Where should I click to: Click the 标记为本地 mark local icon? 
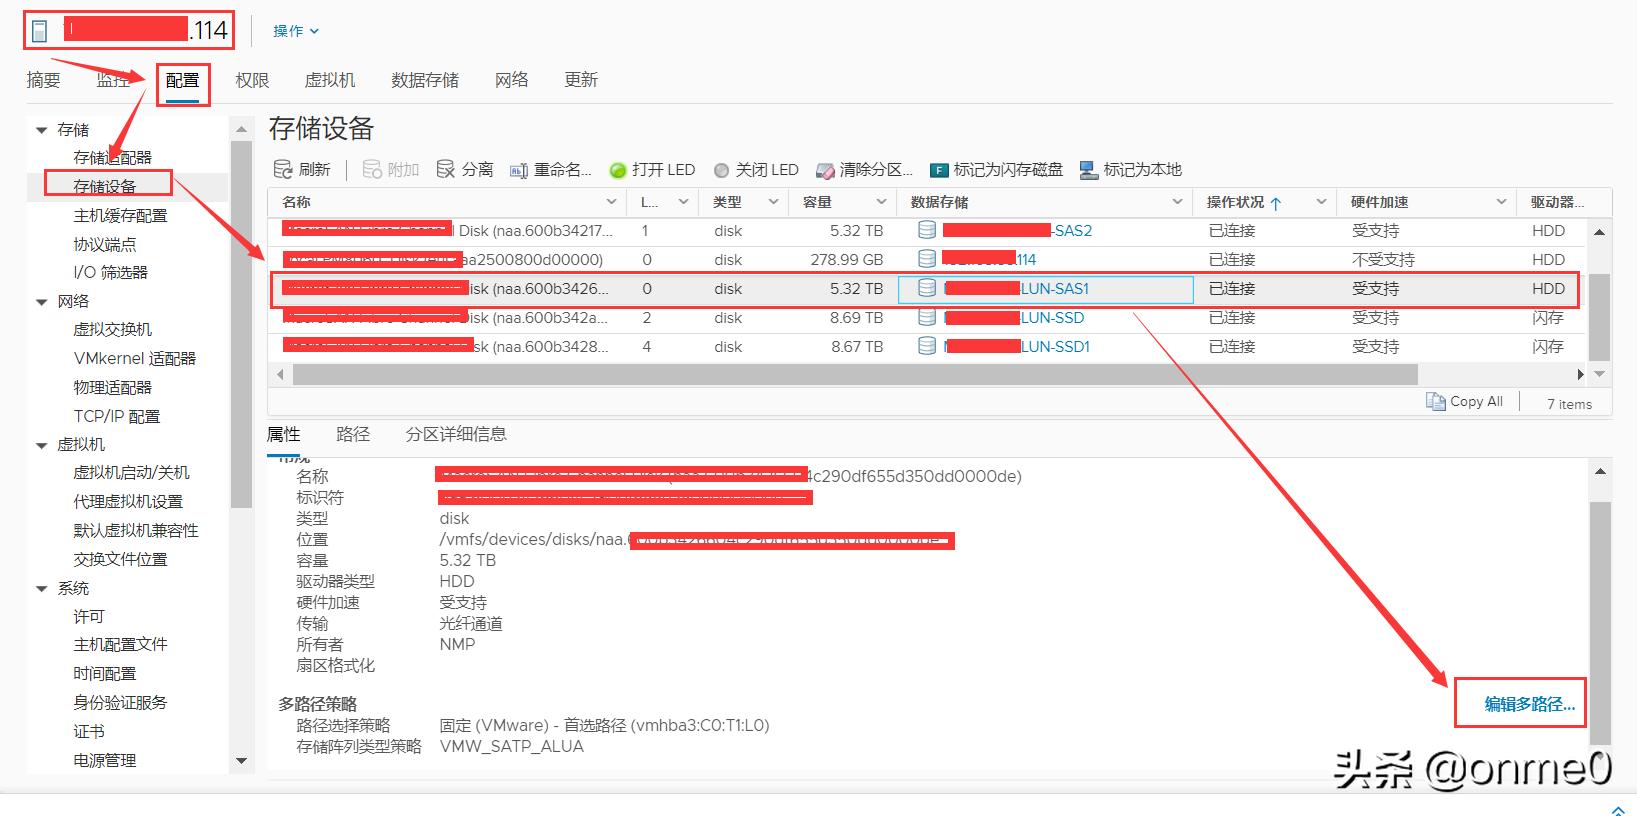1089,170
